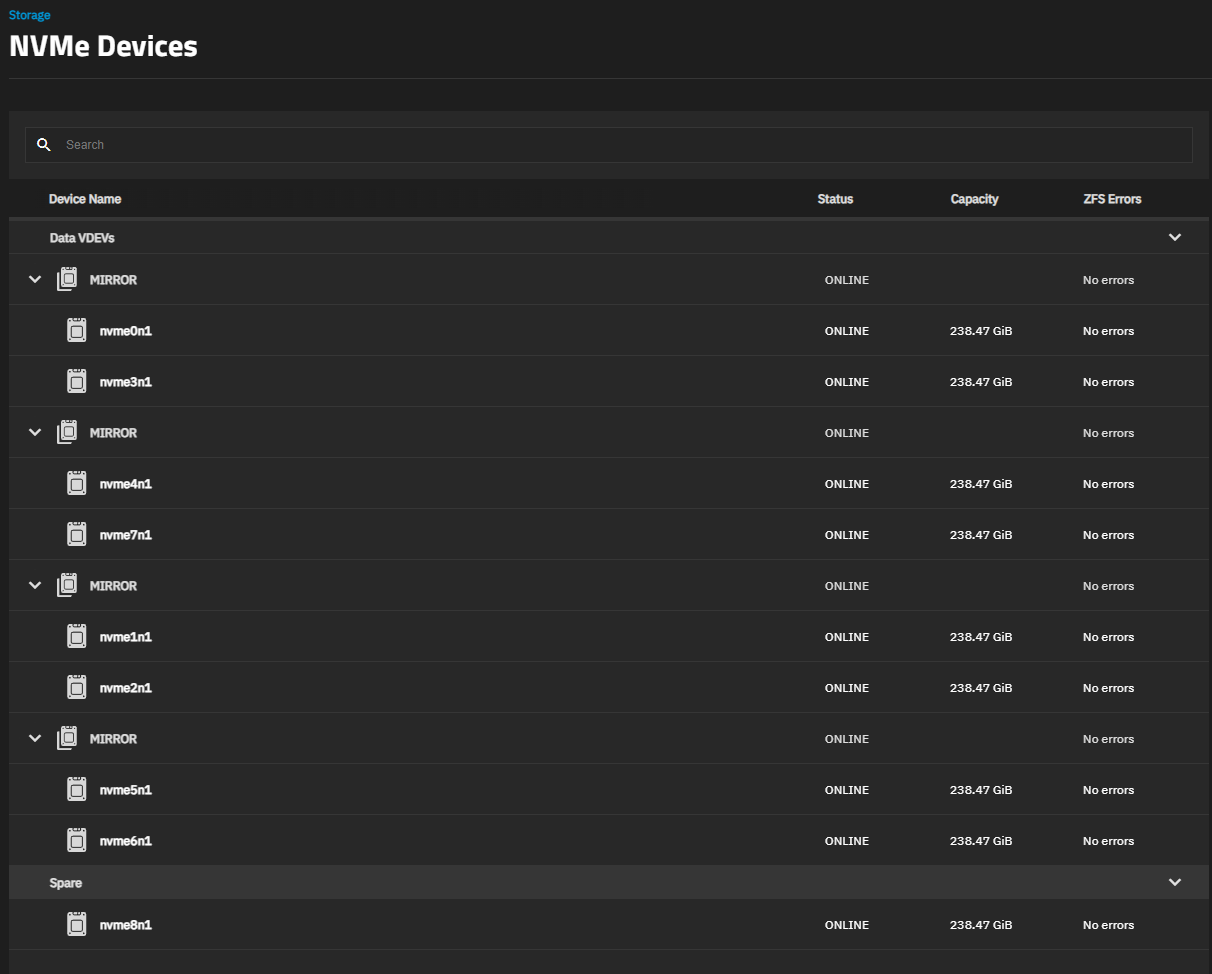Viewport: 1212px width, 974px height.
Task: Click the NVMe Devices page title
Action: [103, 46]
